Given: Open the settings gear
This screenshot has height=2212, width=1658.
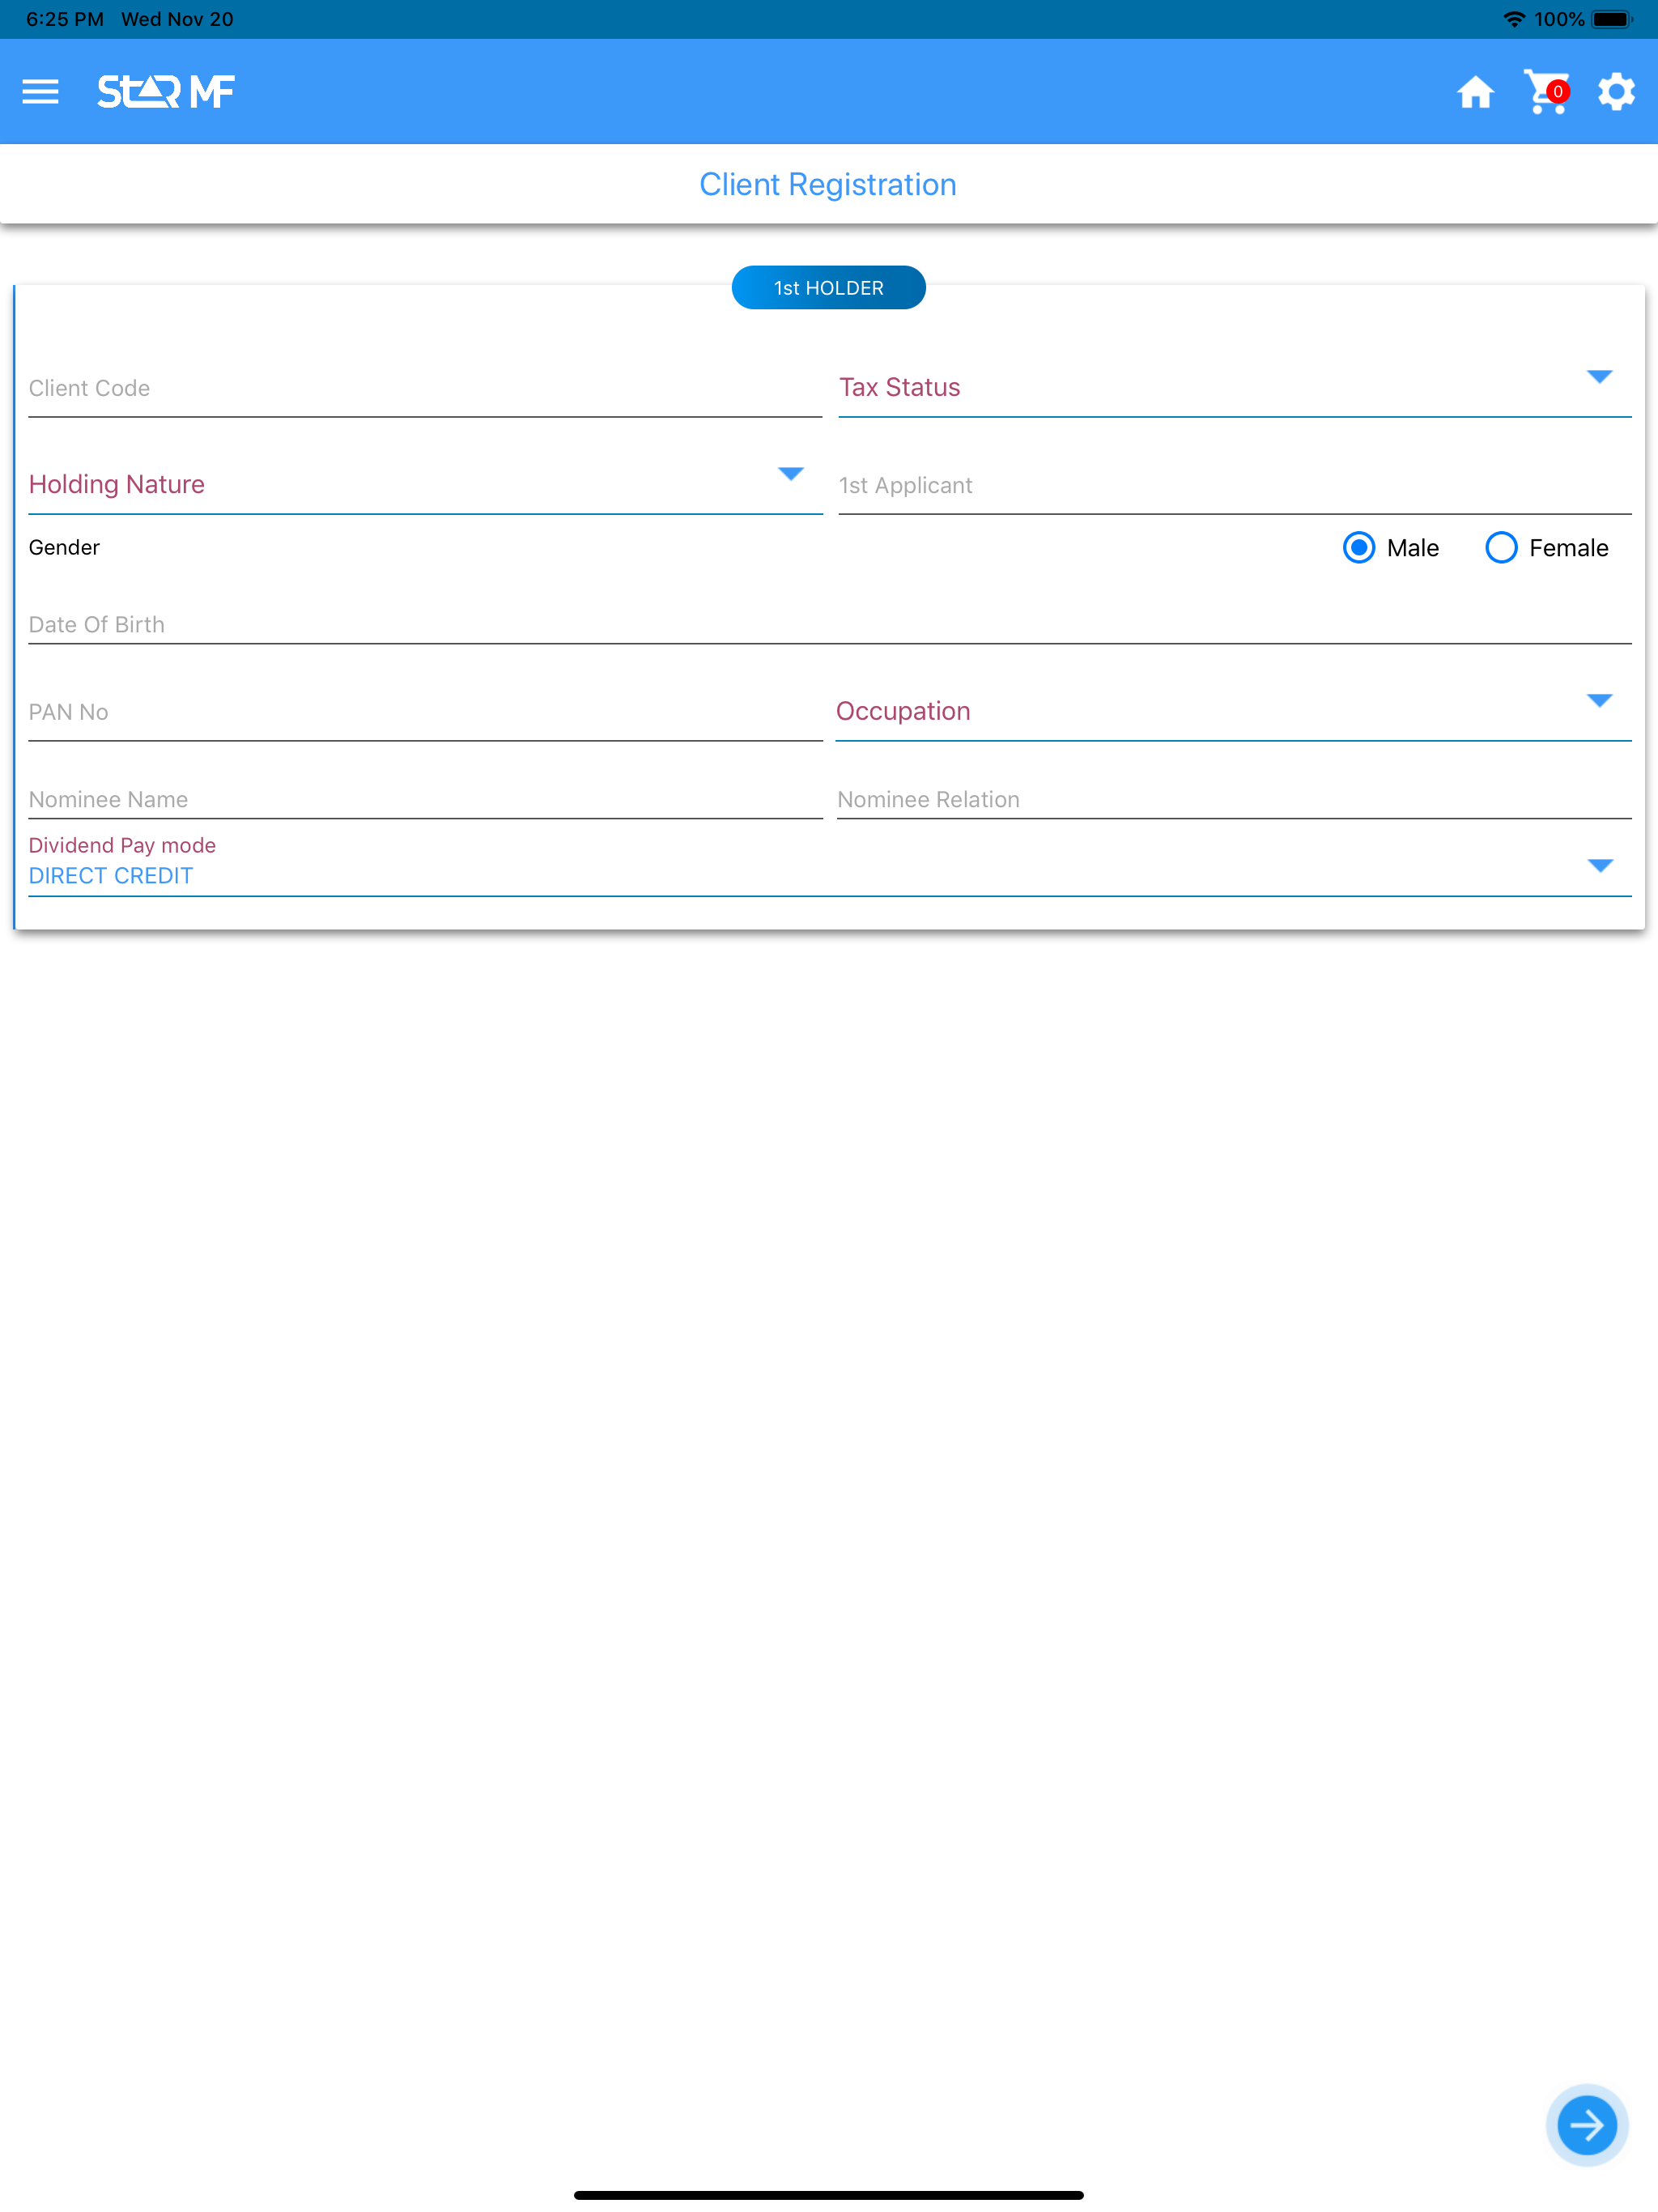Looking at the screenshot, I should (x=1616, y=92).
